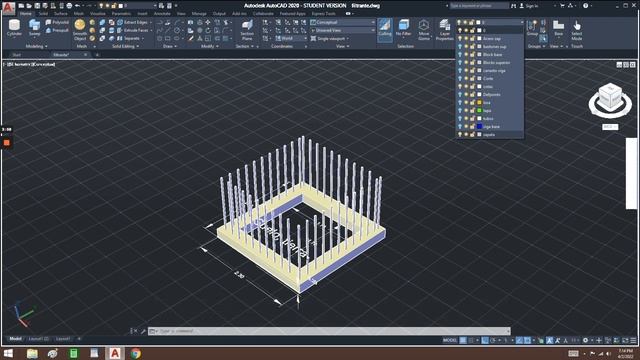This screenshot has height=360, width=640.
Task: Click the workspace switching gear in status bar
Action: [x=586, y=340]
